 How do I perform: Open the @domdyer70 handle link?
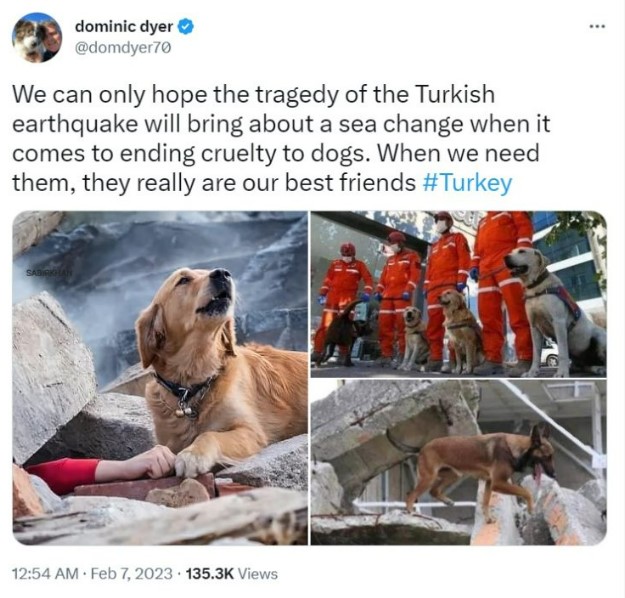coord(123,48)
